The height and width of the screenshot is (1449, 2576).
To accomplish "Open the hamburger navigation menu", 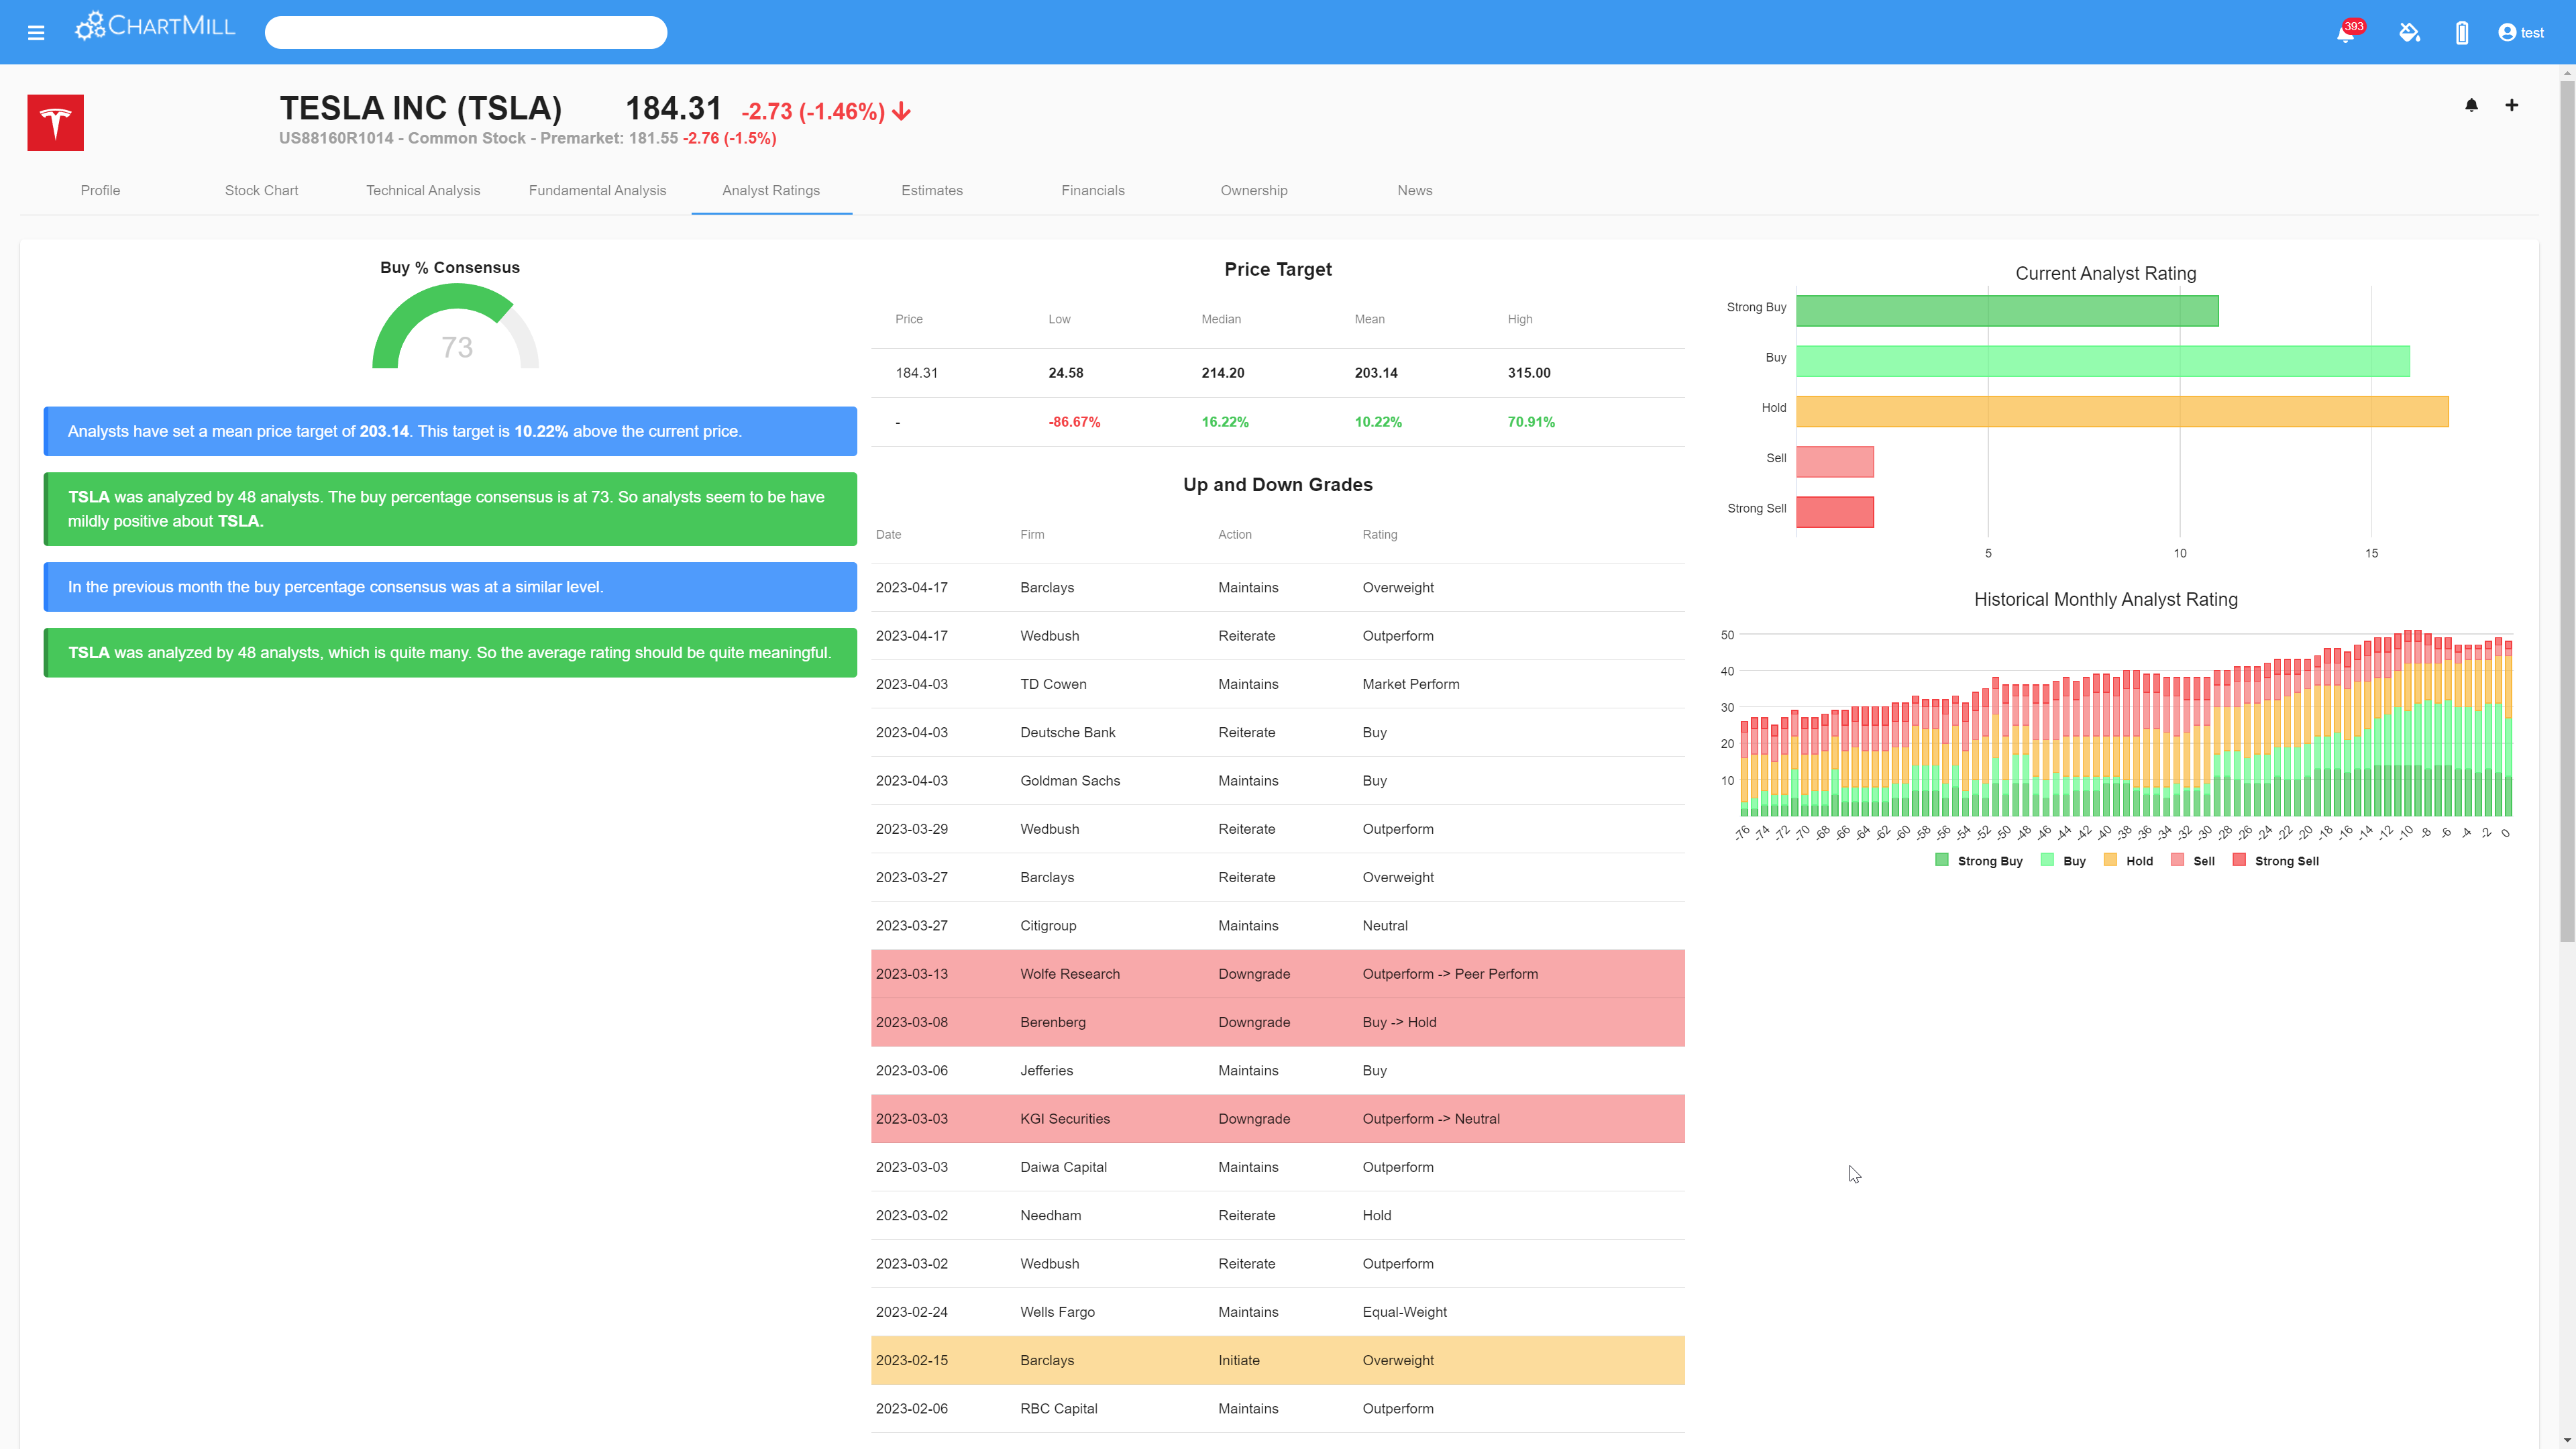I will click(x=36, y=33).
